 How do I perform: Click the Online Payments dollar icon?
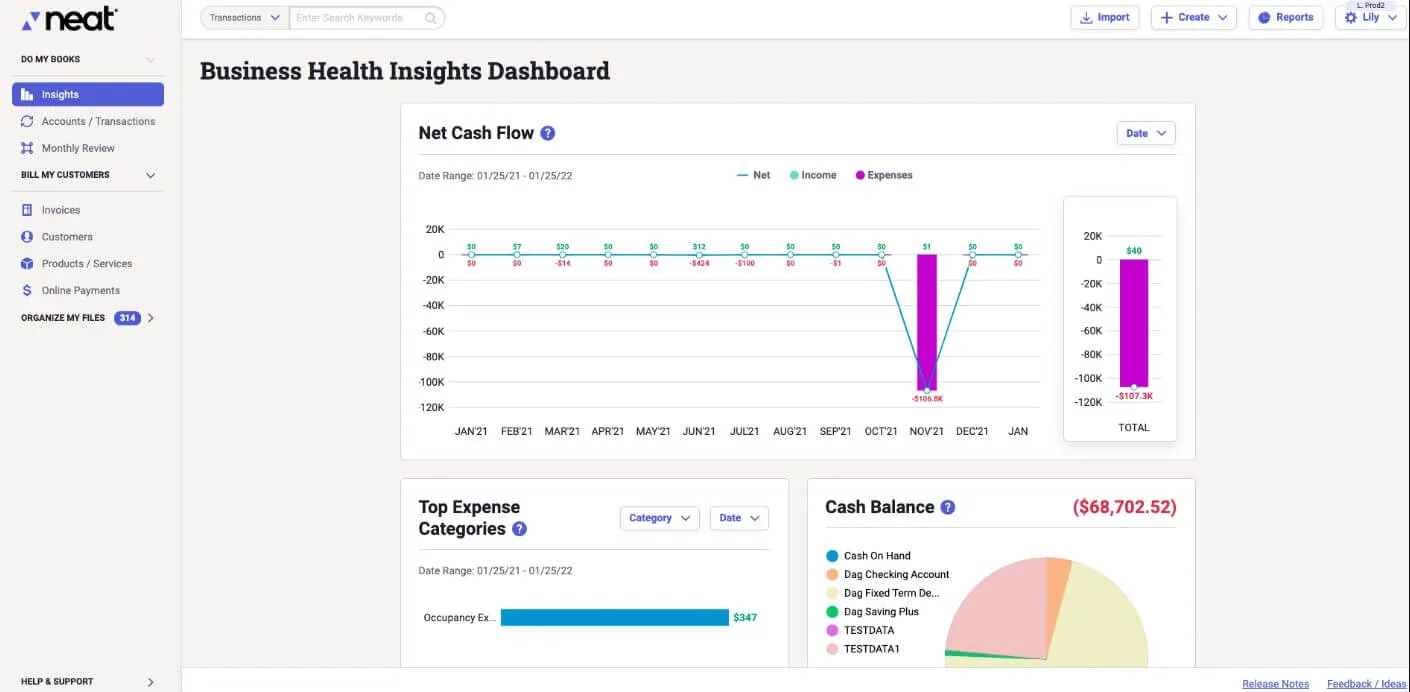[x=27, y=291]
